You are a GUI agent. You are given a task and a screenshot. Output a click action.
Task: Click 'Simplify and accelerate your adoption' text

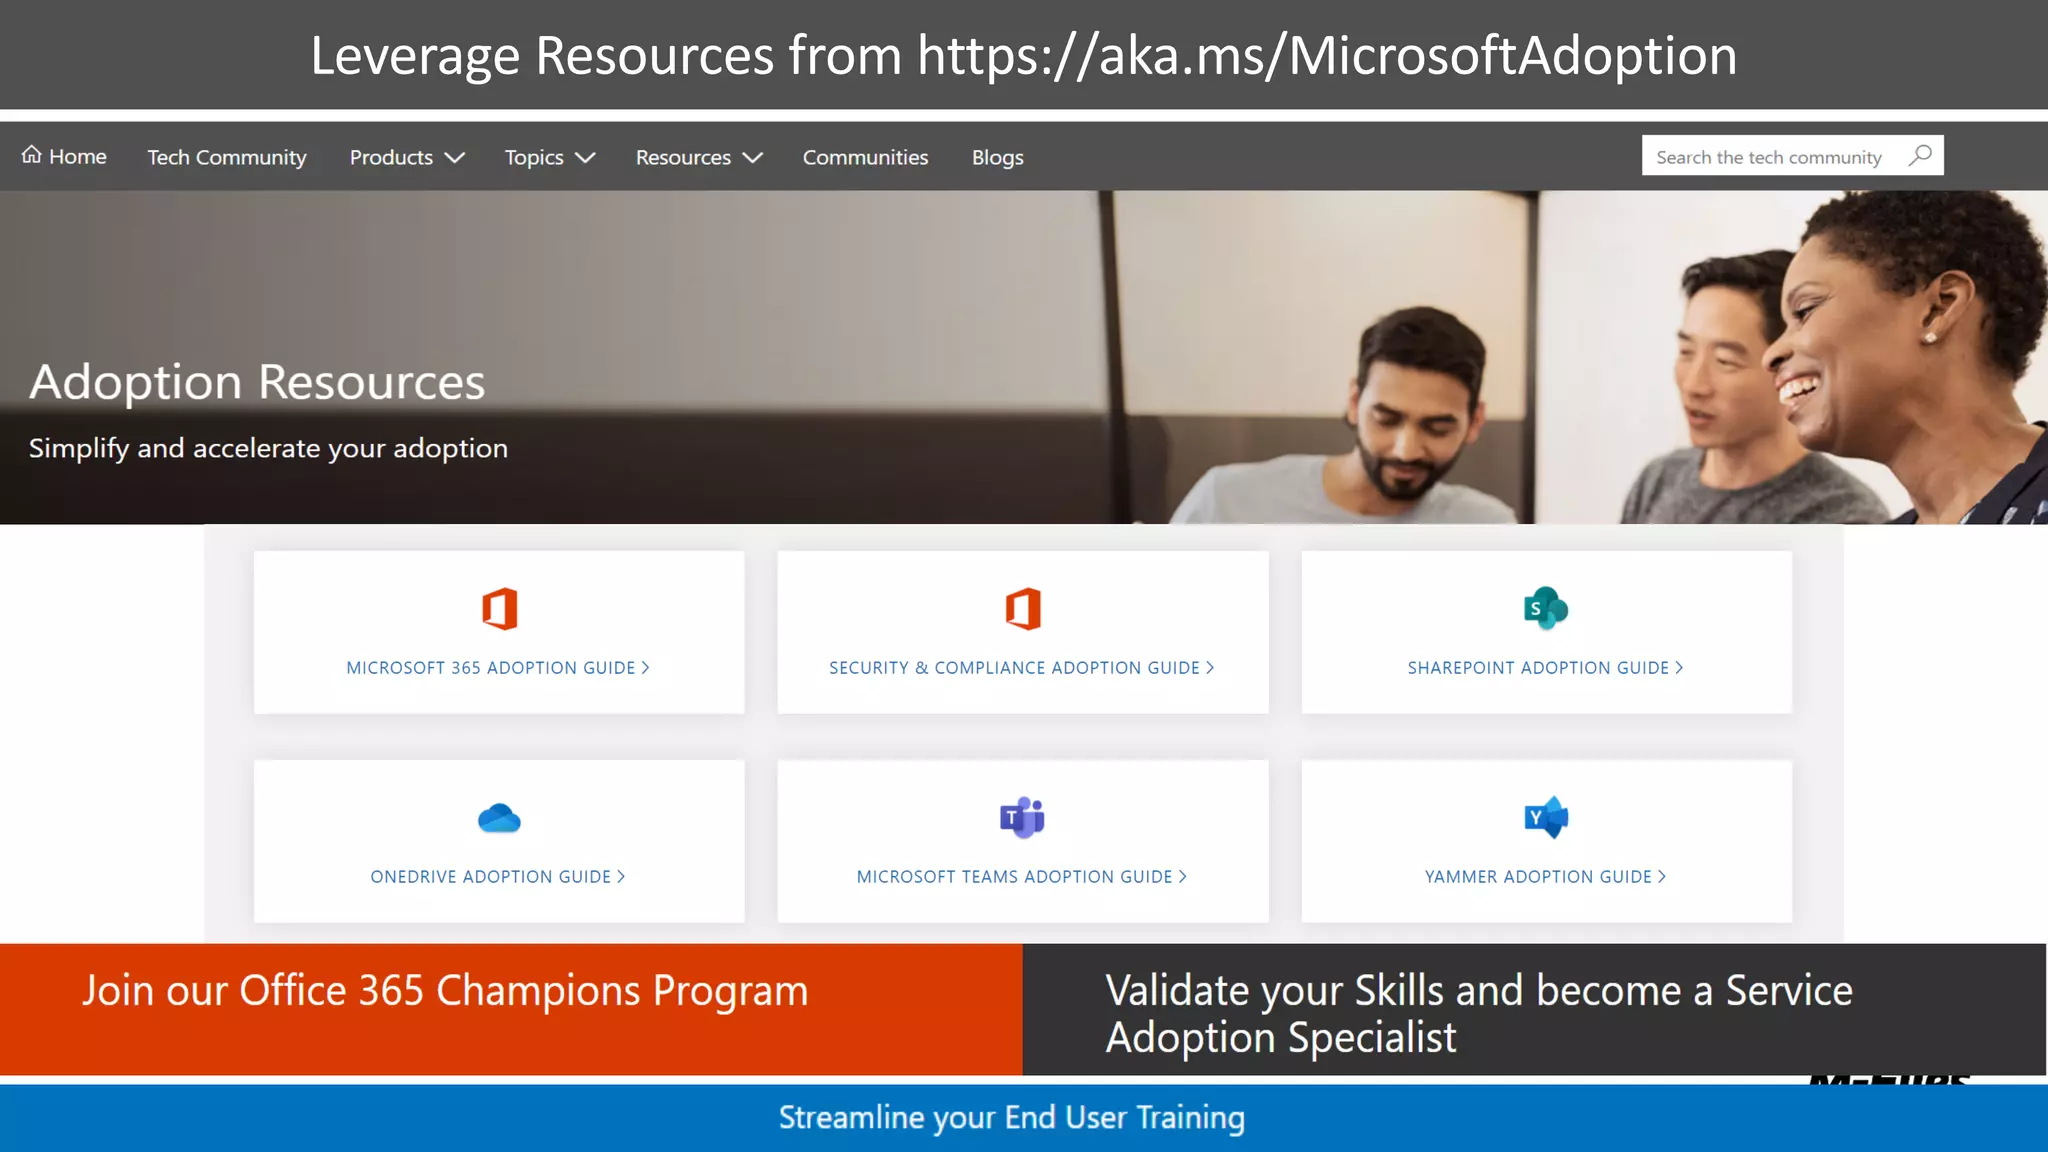[x=268, y=448]
